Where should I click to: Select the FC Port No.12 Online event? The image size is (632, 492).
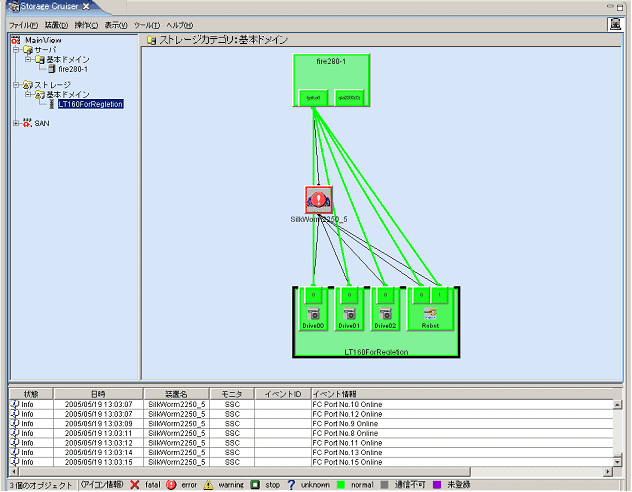311,414
